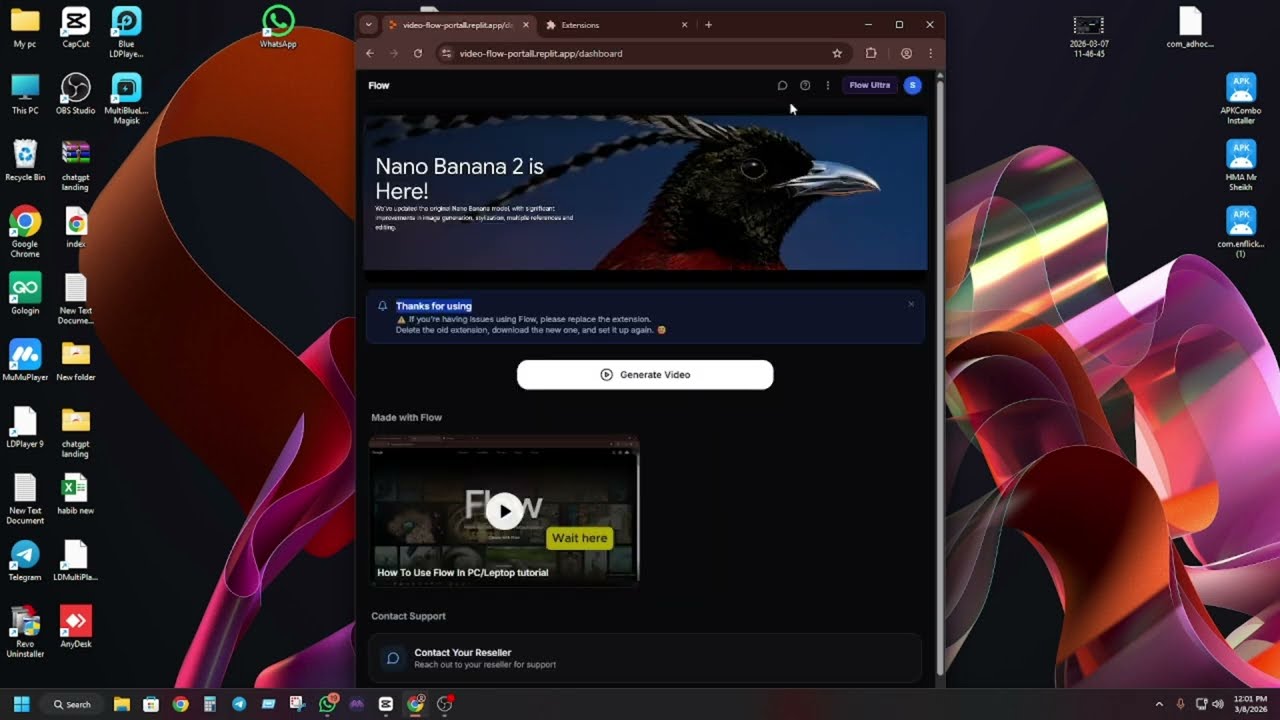This screenshot has height=720, width=1280.
Task: Select the Gologin desktop shortcut
Action: [25, 294]
